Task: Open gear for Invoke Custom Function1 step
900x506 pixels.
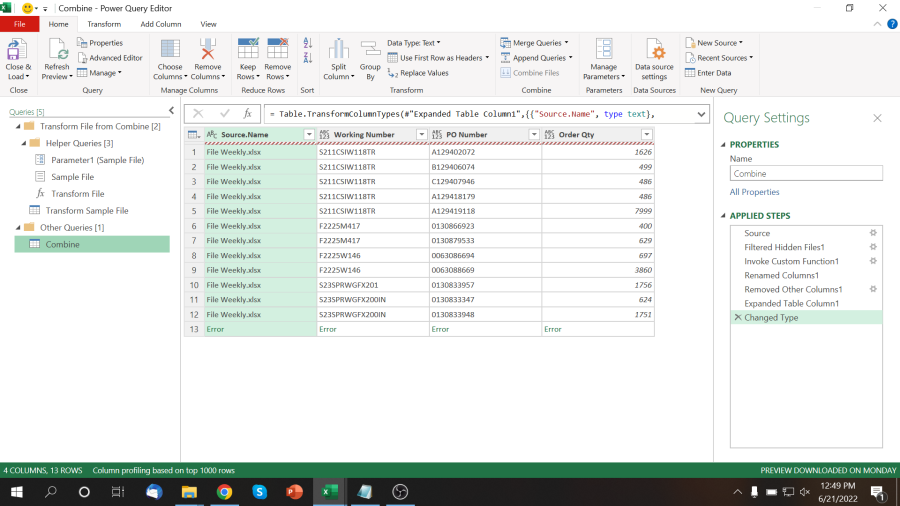Action: click(873, 261)
